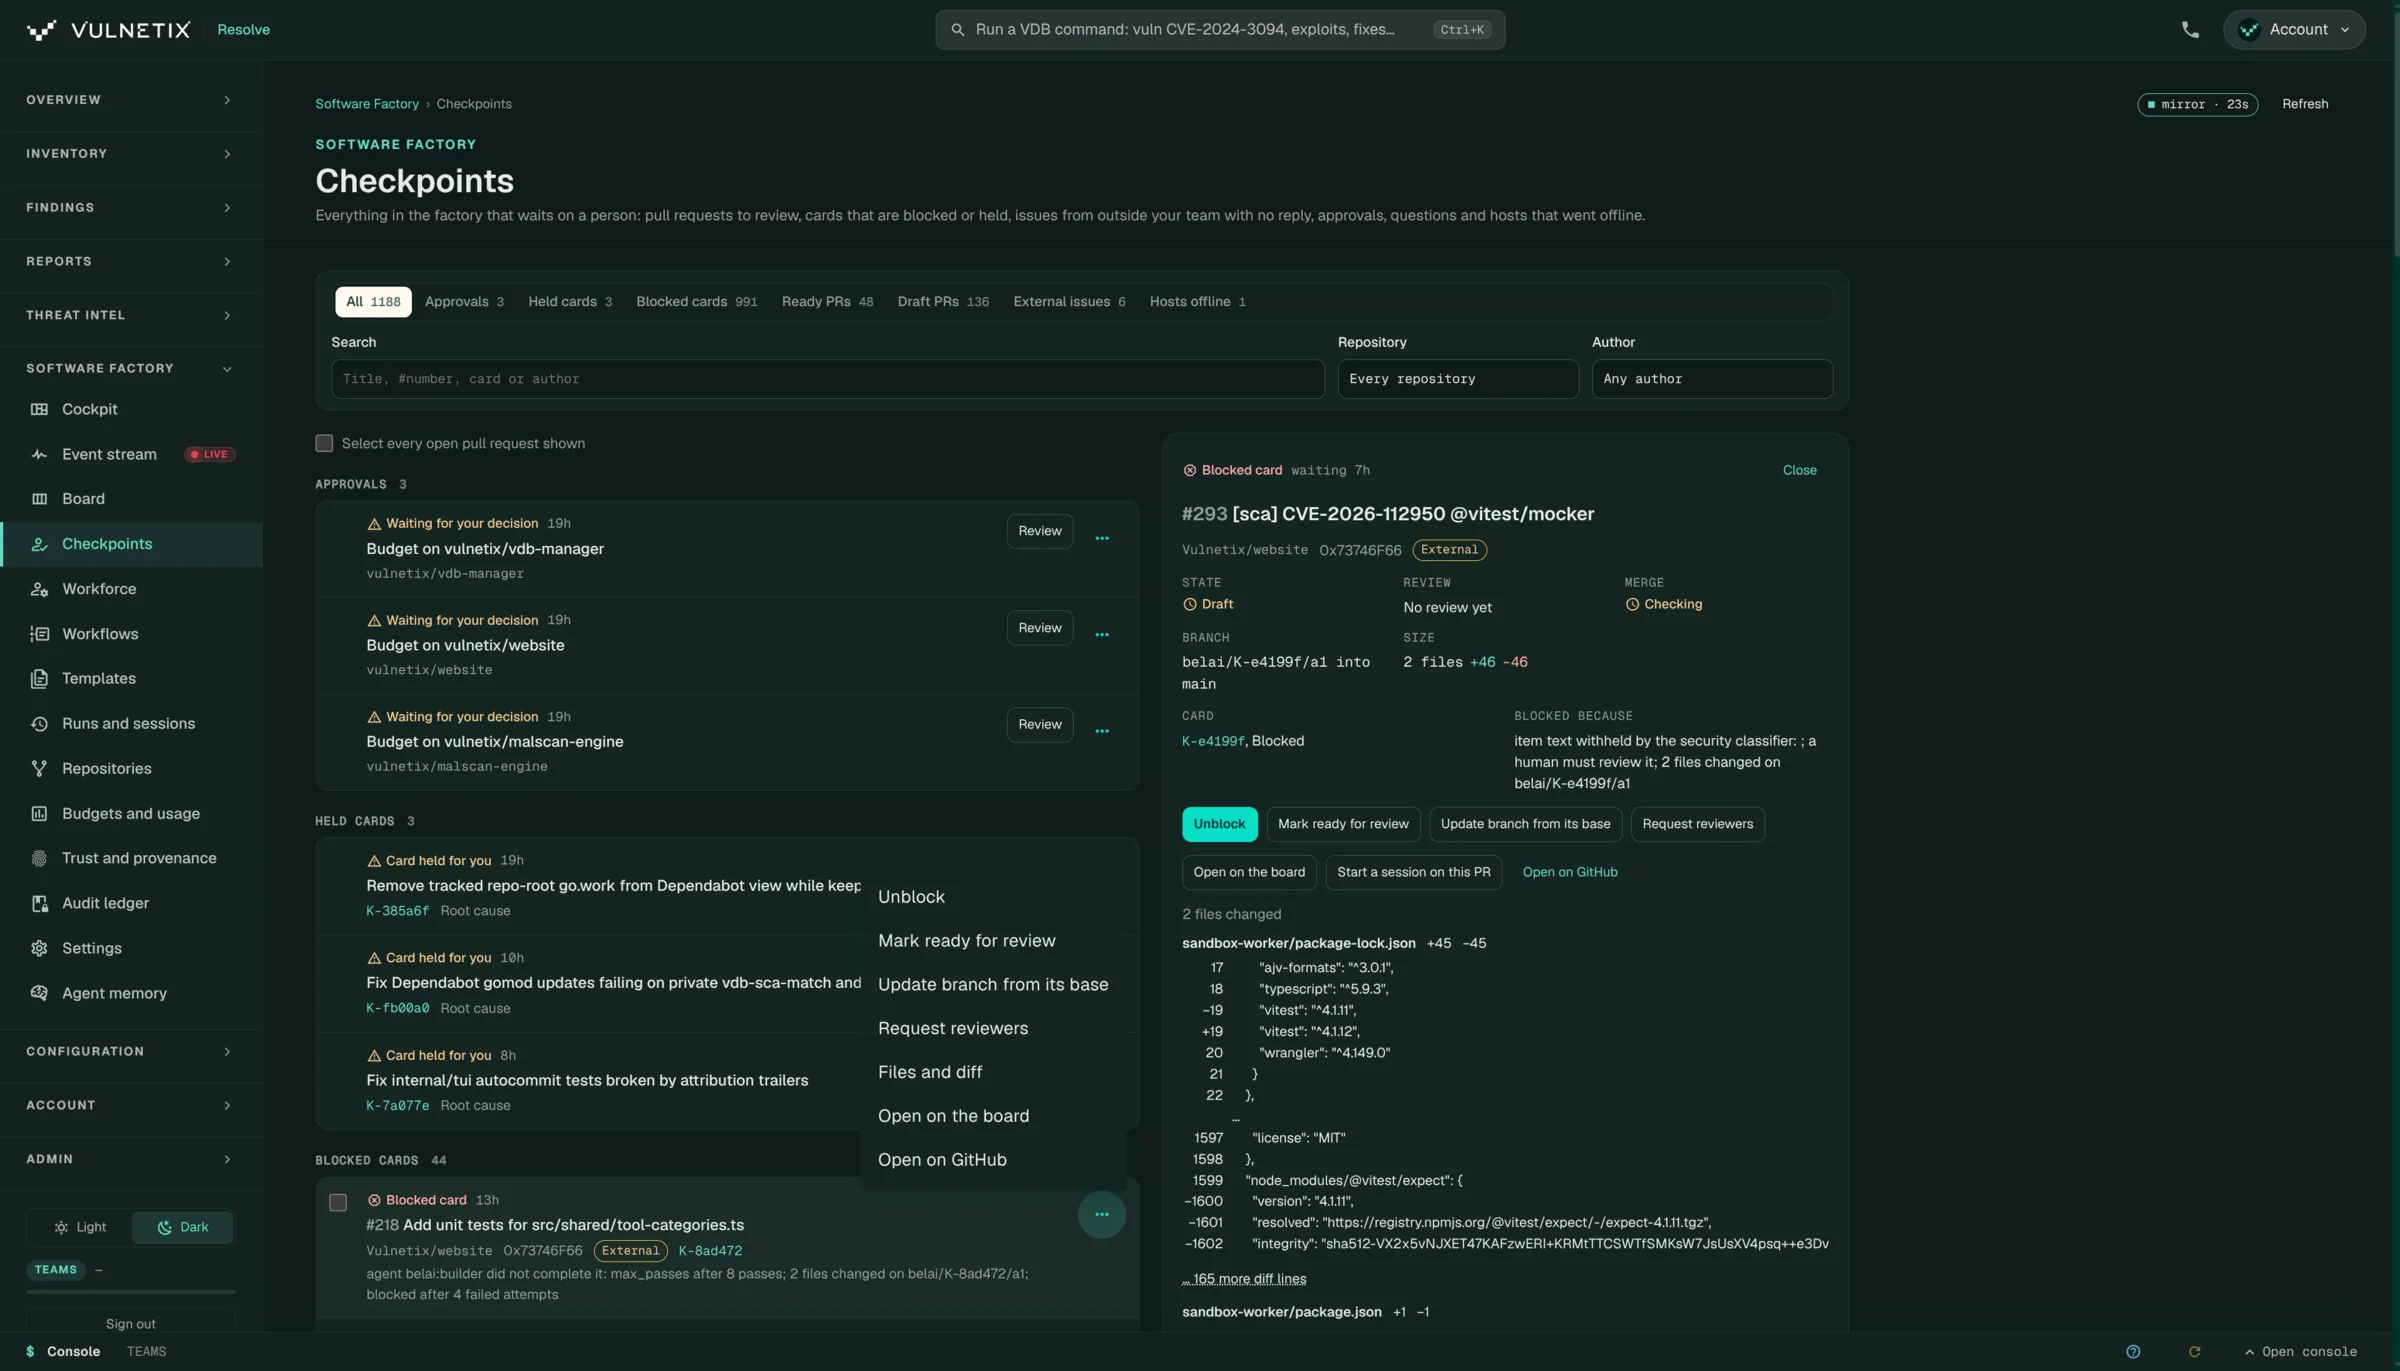Viewport: 2400px width, 1371px height.
Task: Open Budgets and usage
Action: [131, 814]
